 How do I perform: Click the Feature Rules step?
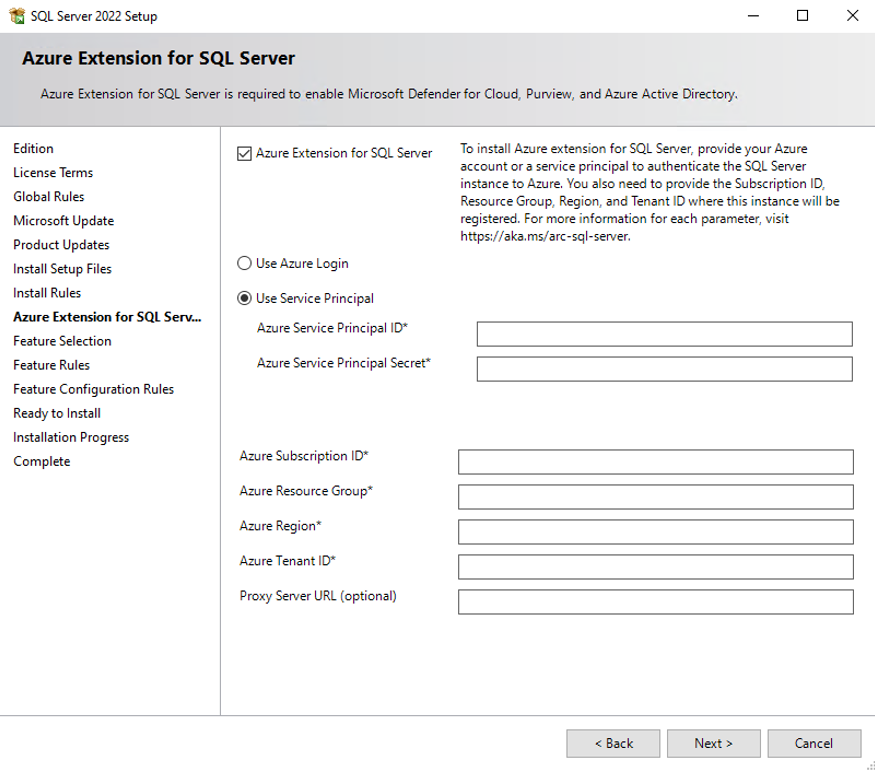click(x=51, y=365)
